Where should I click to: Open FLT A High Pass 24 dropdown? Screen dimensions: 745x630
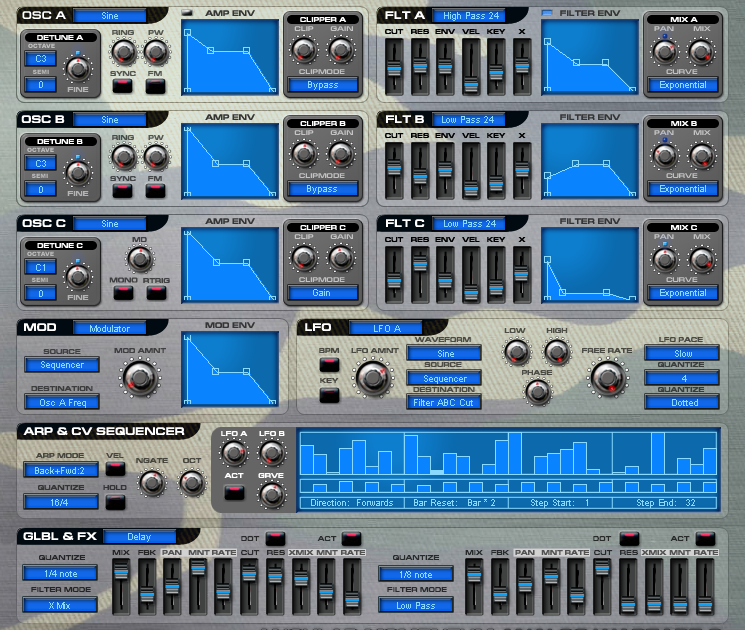tap(469, 16)
